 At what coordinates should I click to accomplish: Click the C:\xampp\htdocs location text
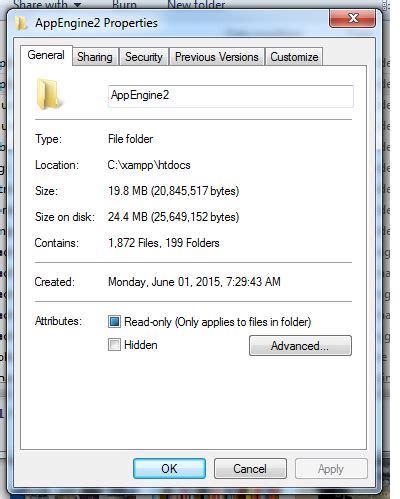149,165
